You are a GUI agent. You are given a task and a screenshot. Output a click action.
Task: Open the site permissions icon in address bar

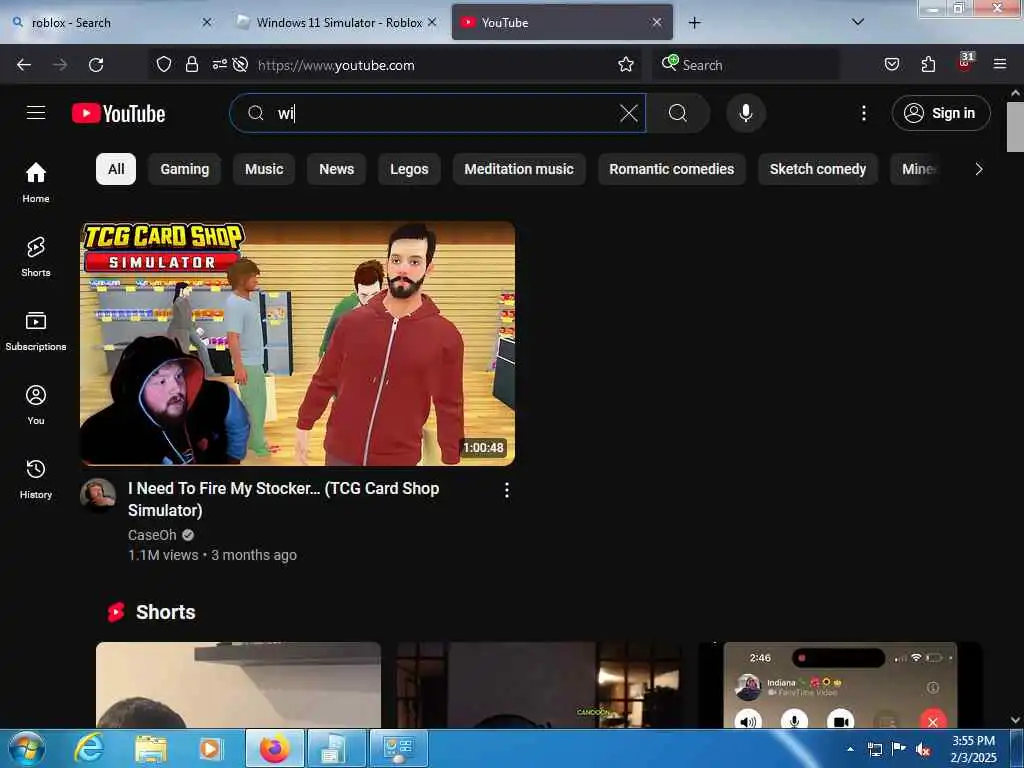tap(219, 64)
